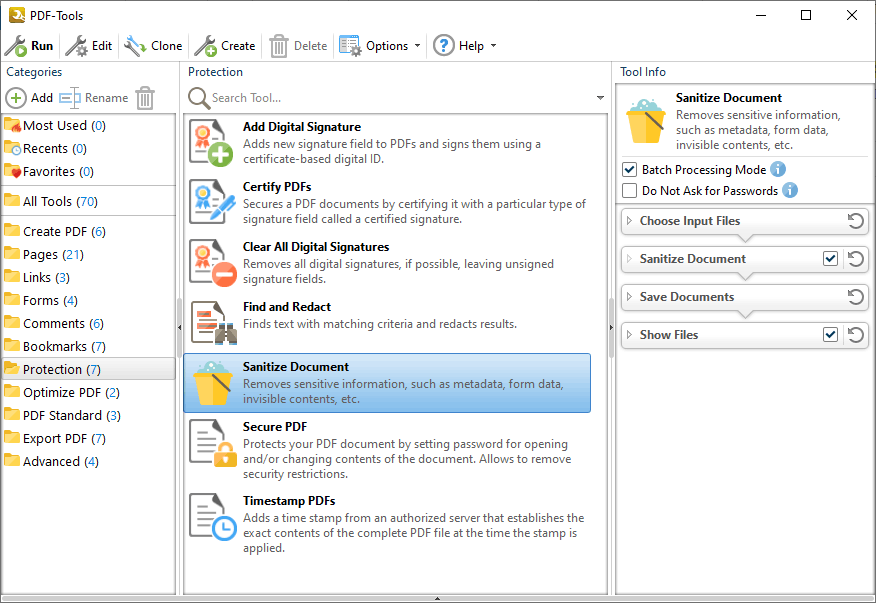
Task: Expand the Show Files step
Action: click(630, 335)
